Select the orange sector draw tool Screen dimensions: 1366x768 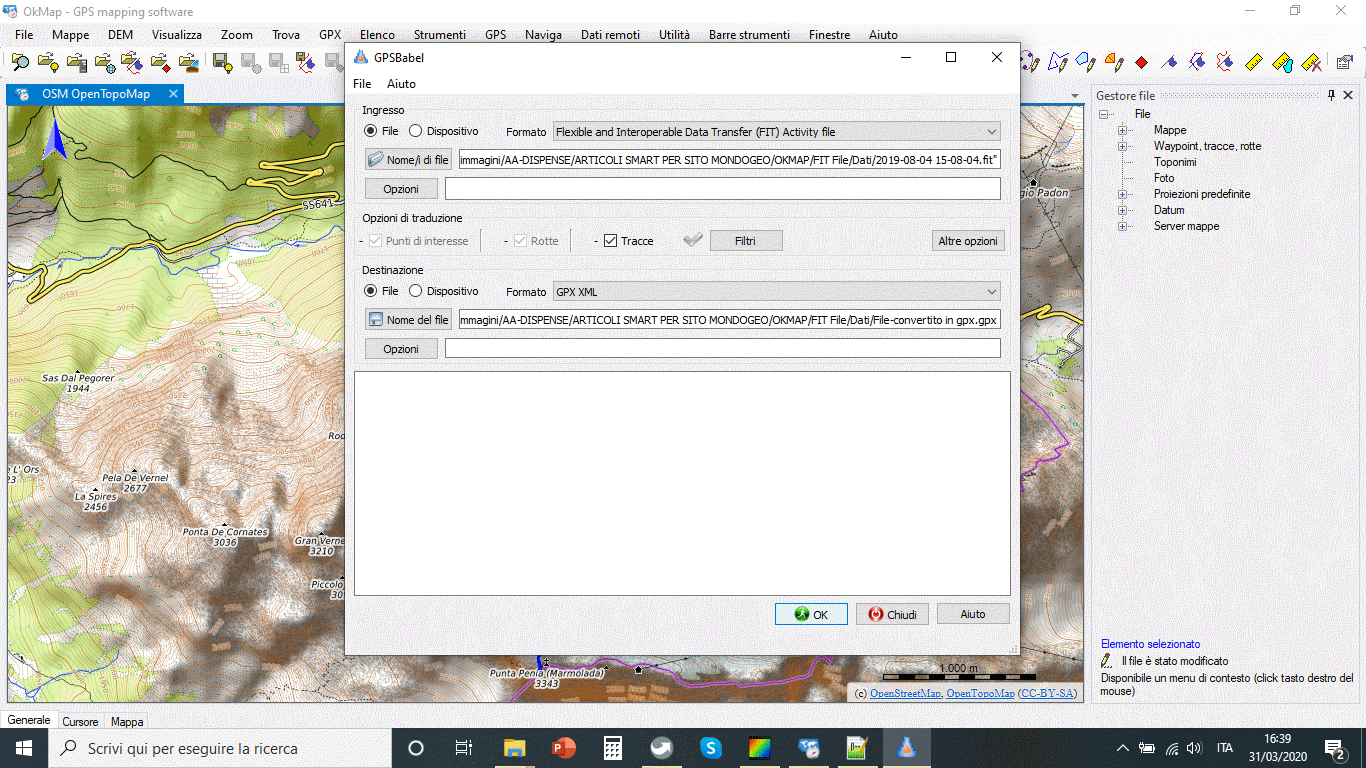[1114, 63]
